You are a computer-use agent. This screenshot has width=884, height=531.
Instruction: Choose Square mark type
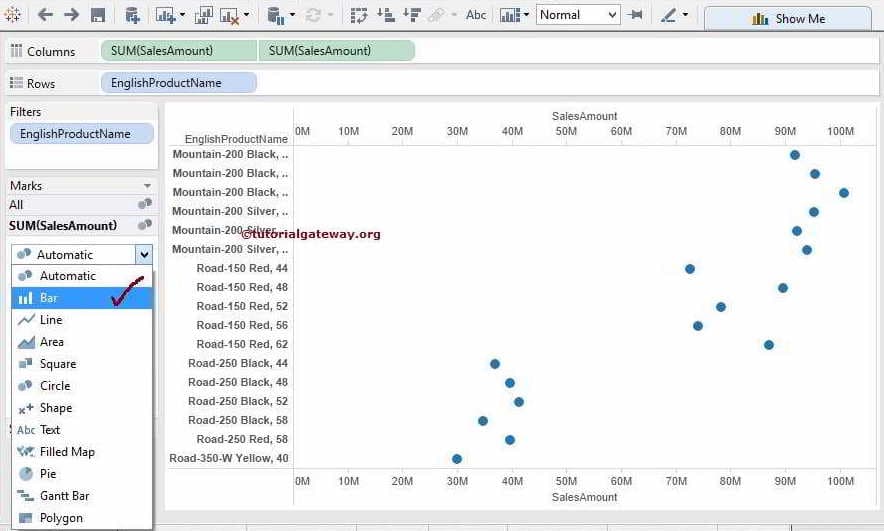click(x=82, y=364)
